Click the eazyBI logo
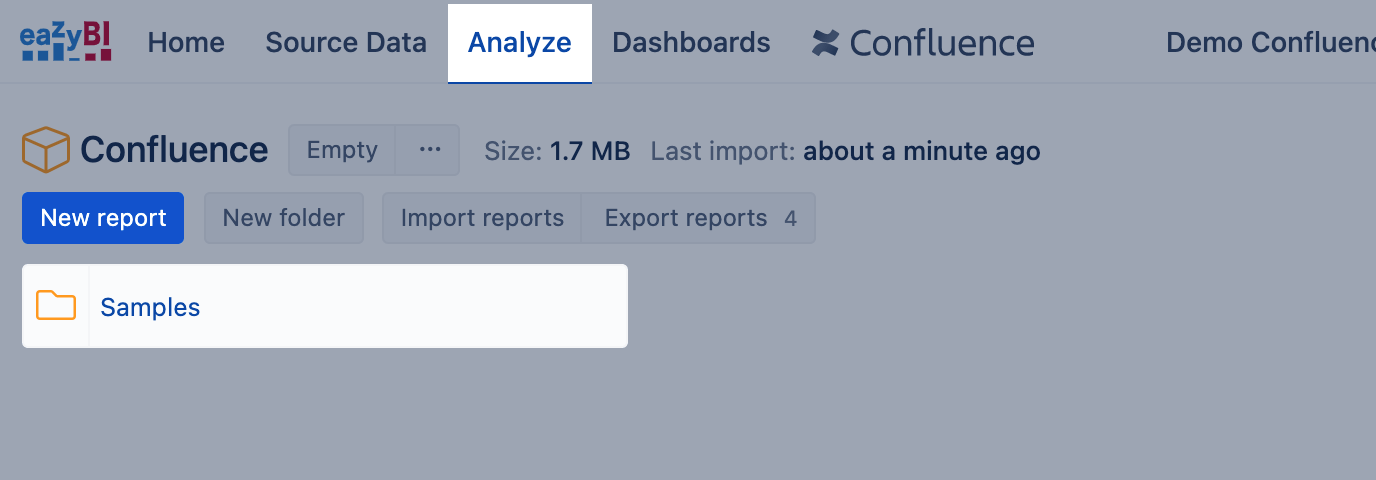 (65, 42)
